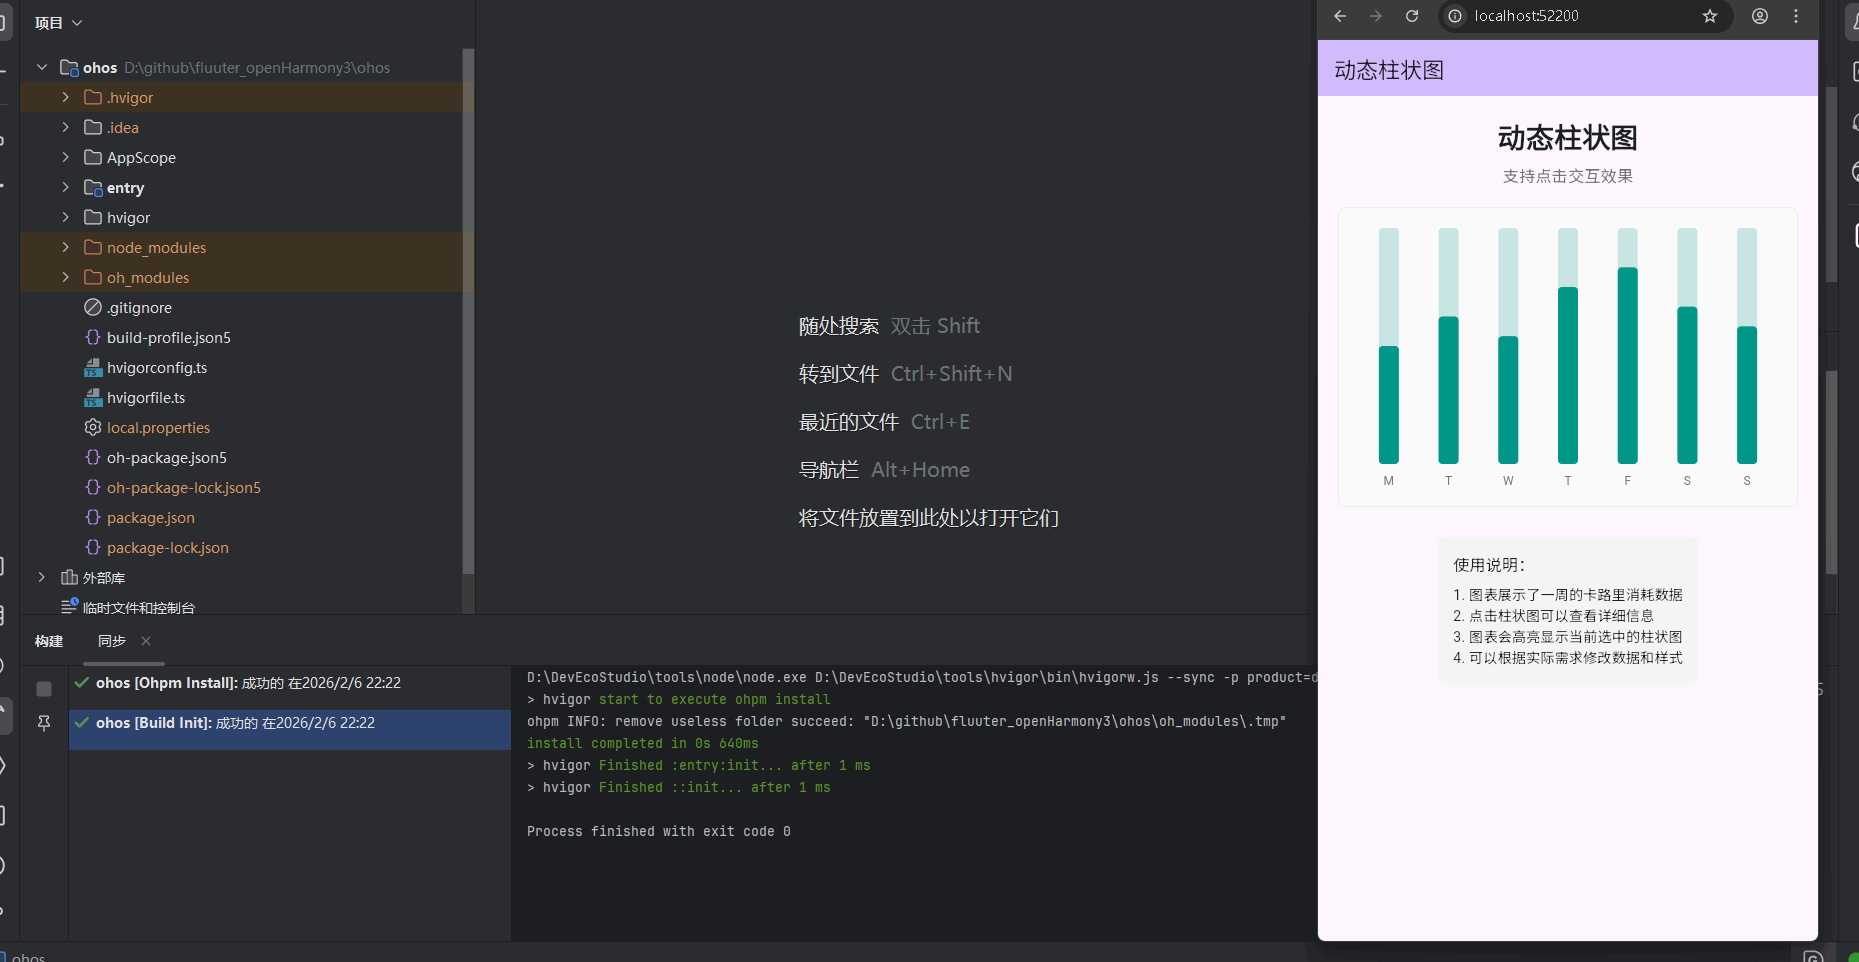1859x962 pixels.
Task: Select package-lock.json file
Action: click(x=168, y=548)
